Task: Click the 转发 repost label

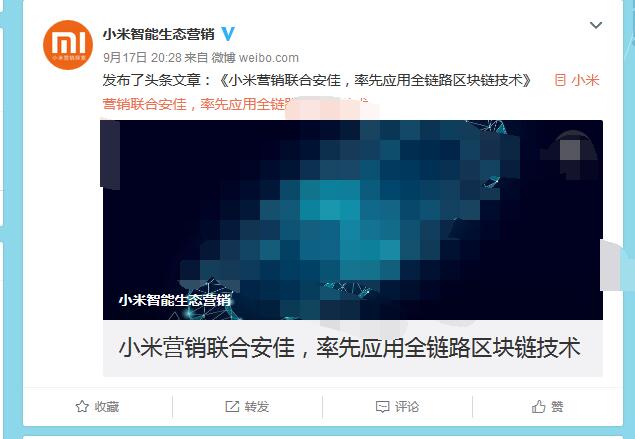Action: click(257, 407)
